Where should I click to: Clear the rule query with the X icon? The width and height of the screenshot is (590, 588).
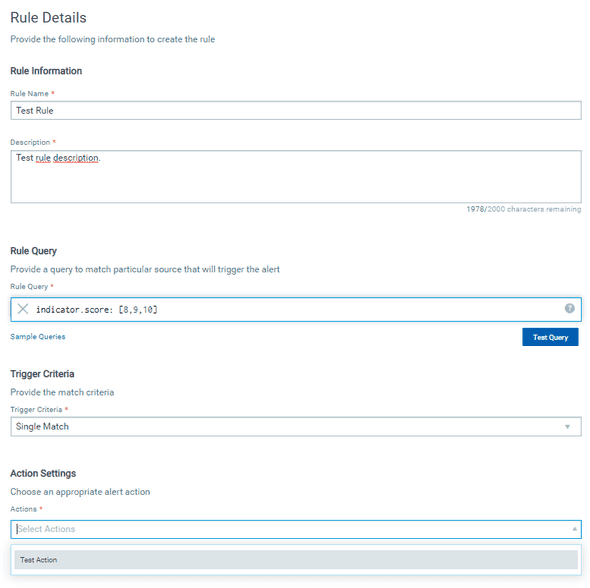(x=23, y=309)
